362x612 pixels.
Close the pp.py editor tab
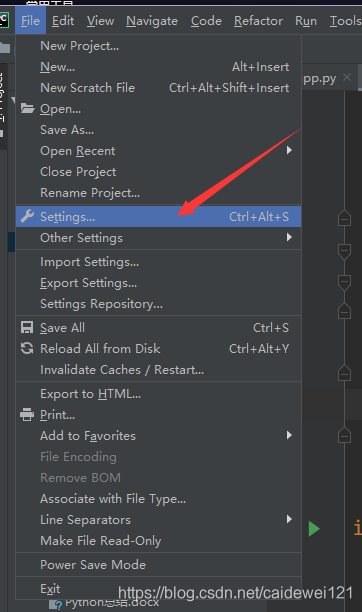point(347,77)
